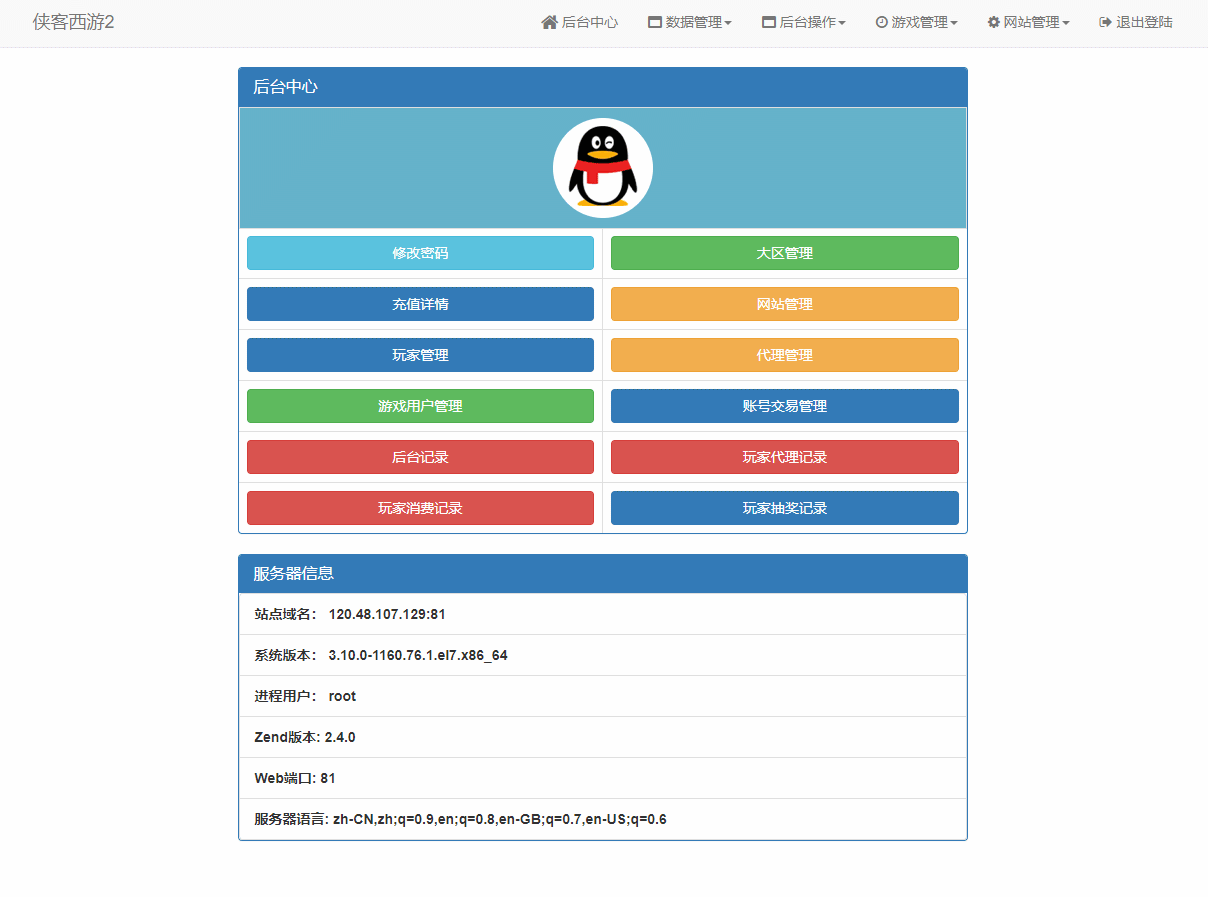Click the window icon beside 后台操作
1208x897 pixels.
[768, 21]
